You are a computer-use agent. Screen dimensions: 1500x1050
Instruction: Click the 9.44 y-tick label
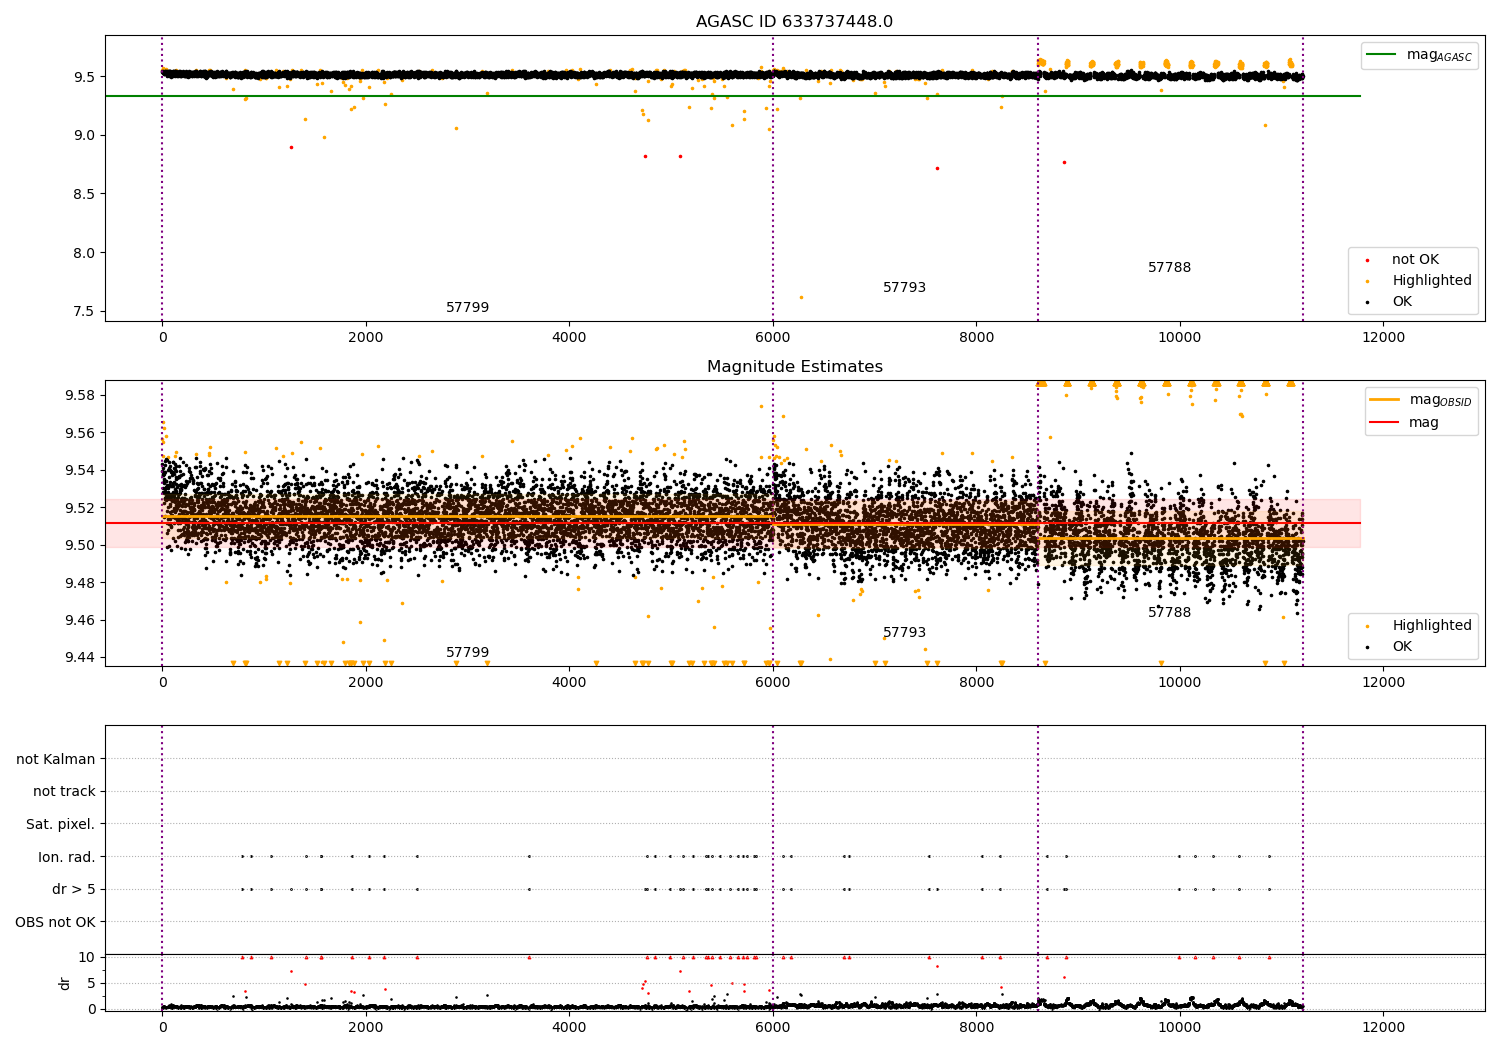(79, 658)
